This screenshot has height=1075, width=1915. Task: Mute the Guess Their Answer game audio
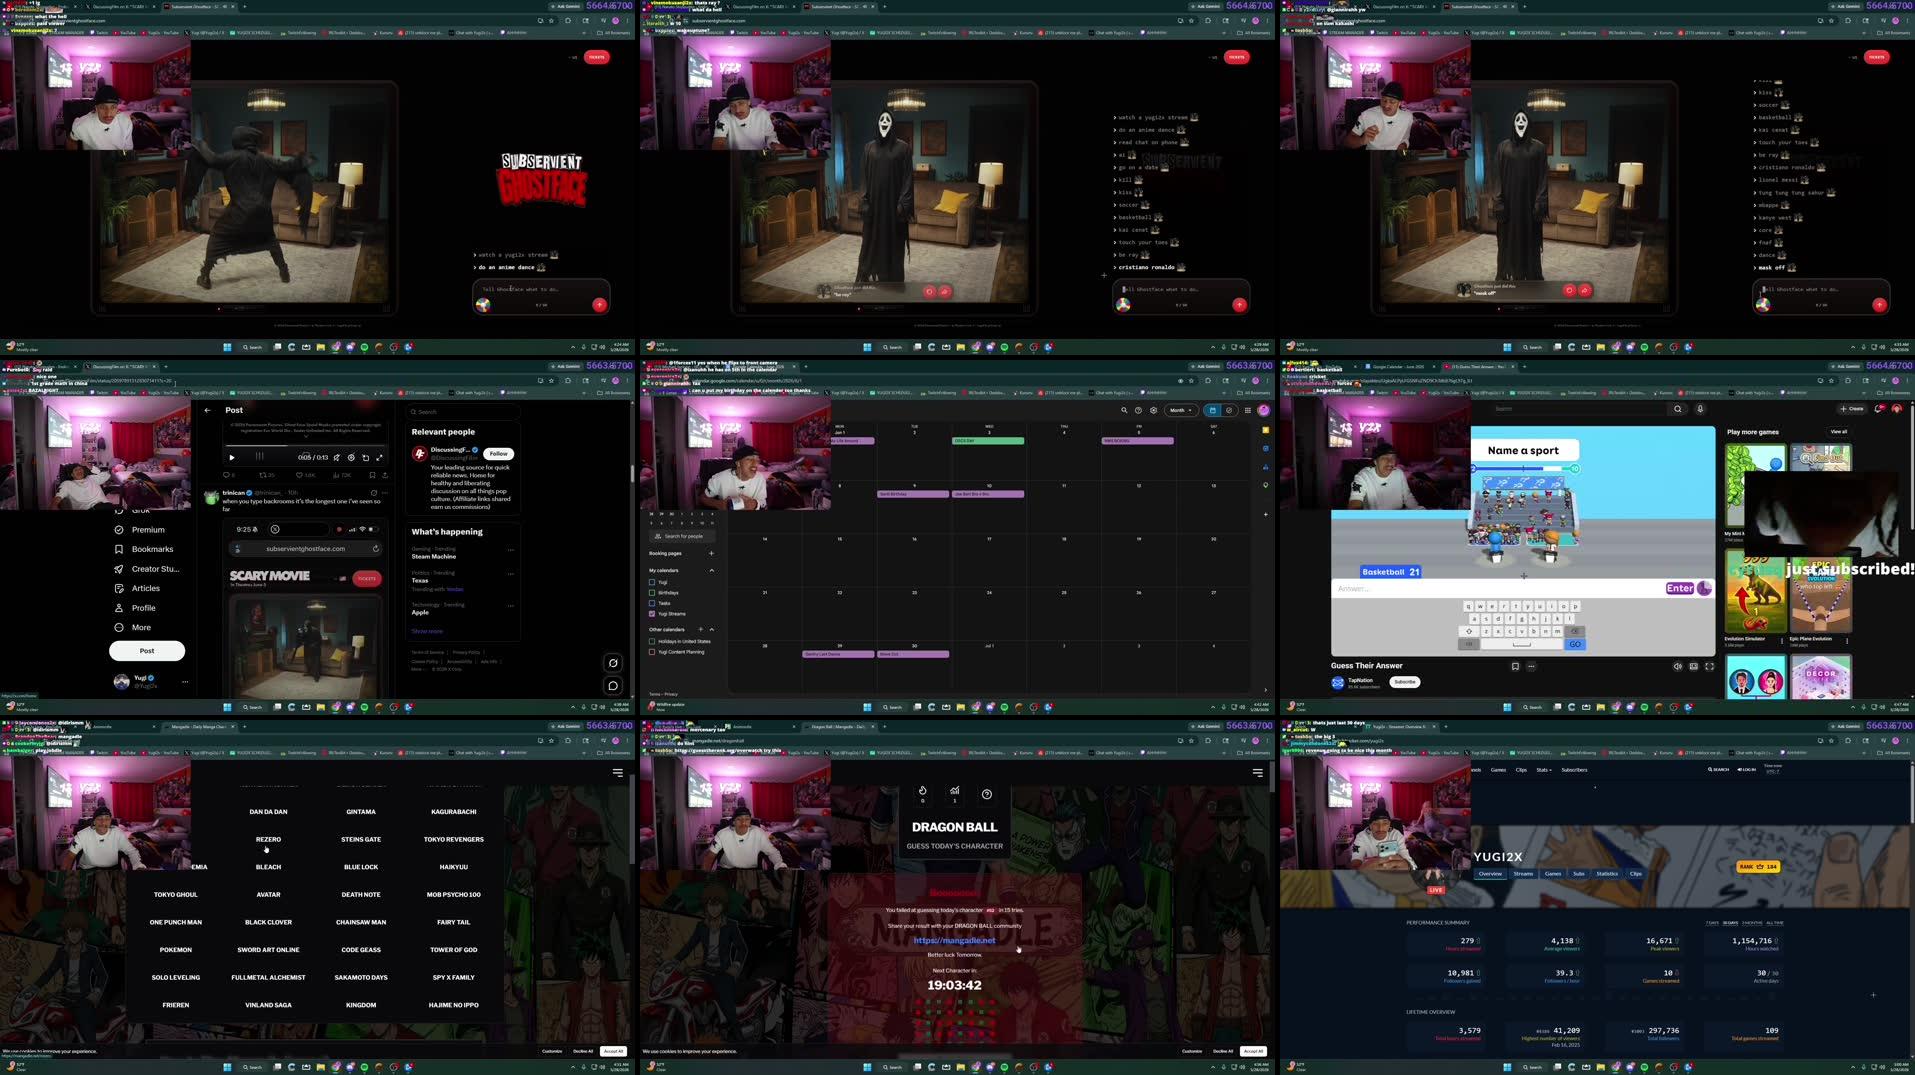point(1677,666)
